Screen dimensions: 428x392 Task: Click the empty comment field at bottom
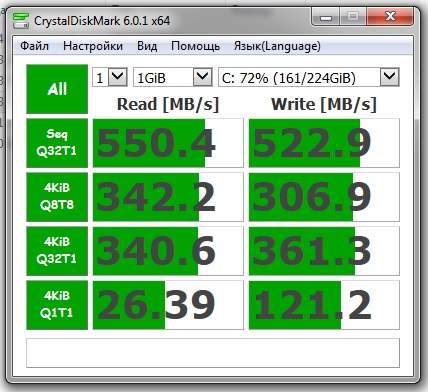[x=213, y=353]
